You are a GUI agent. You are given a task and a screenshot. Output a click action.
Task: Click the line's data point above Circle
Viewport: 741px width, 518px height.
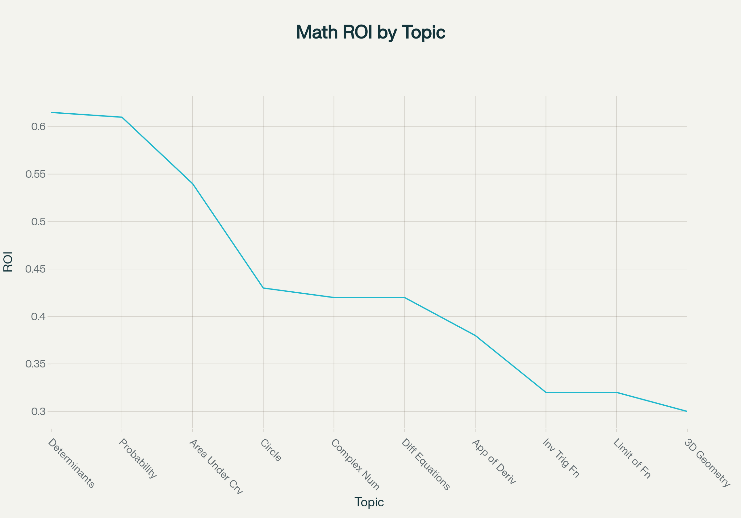[x=263, y=288]
